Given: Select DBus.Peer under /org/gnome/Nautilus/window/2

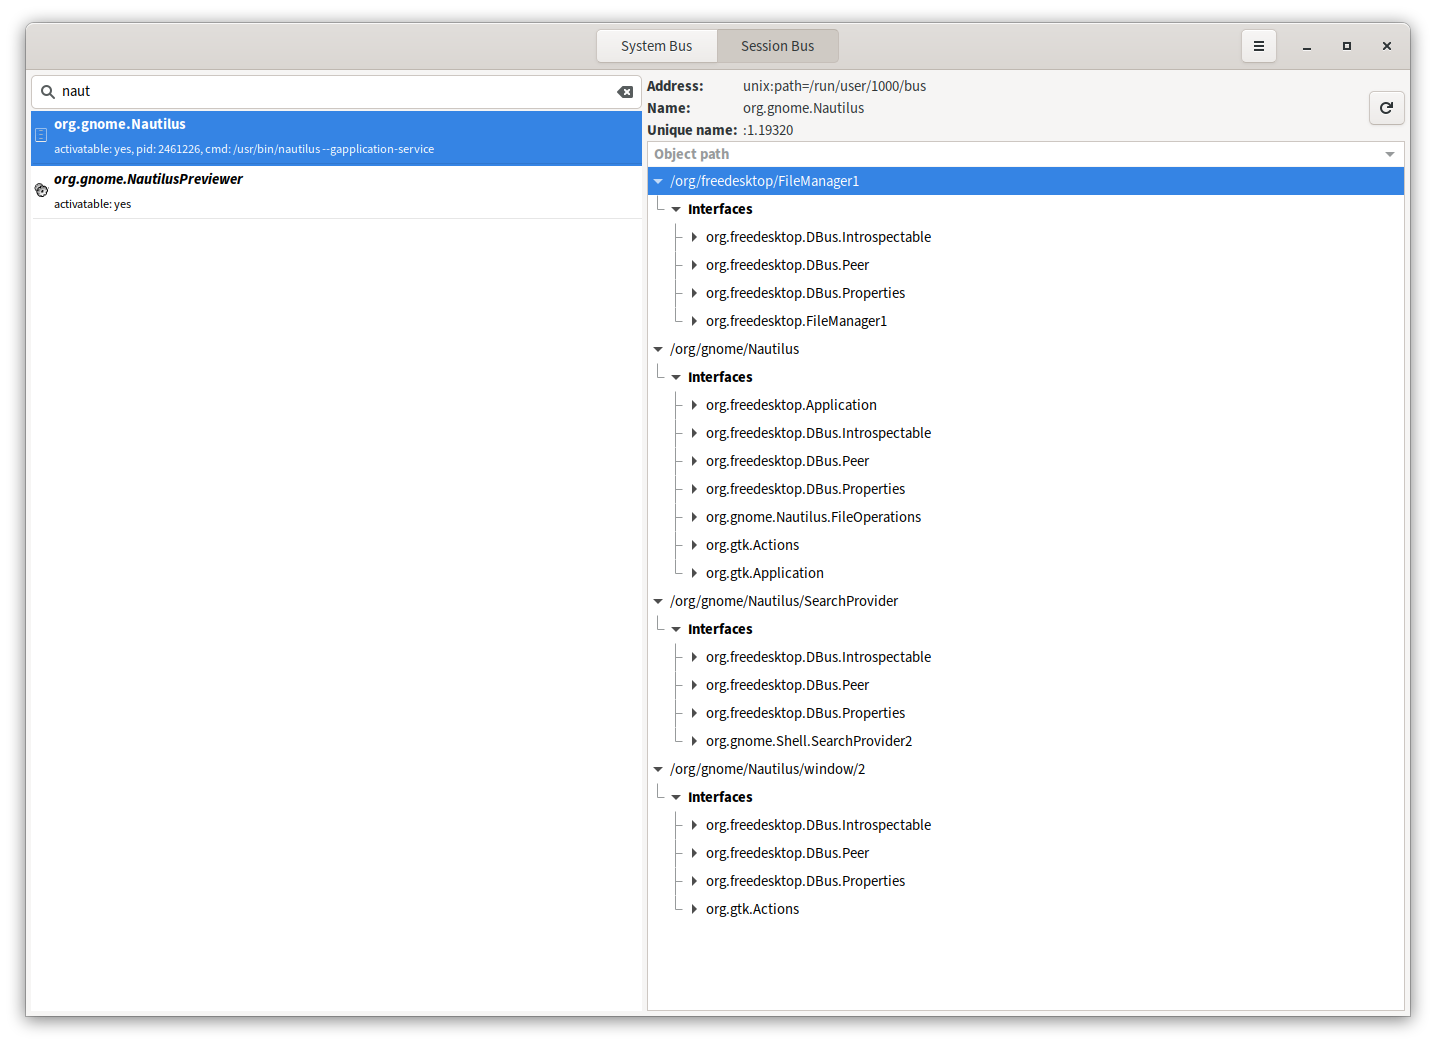Looking at the screenshot, I should click(787, 853).
